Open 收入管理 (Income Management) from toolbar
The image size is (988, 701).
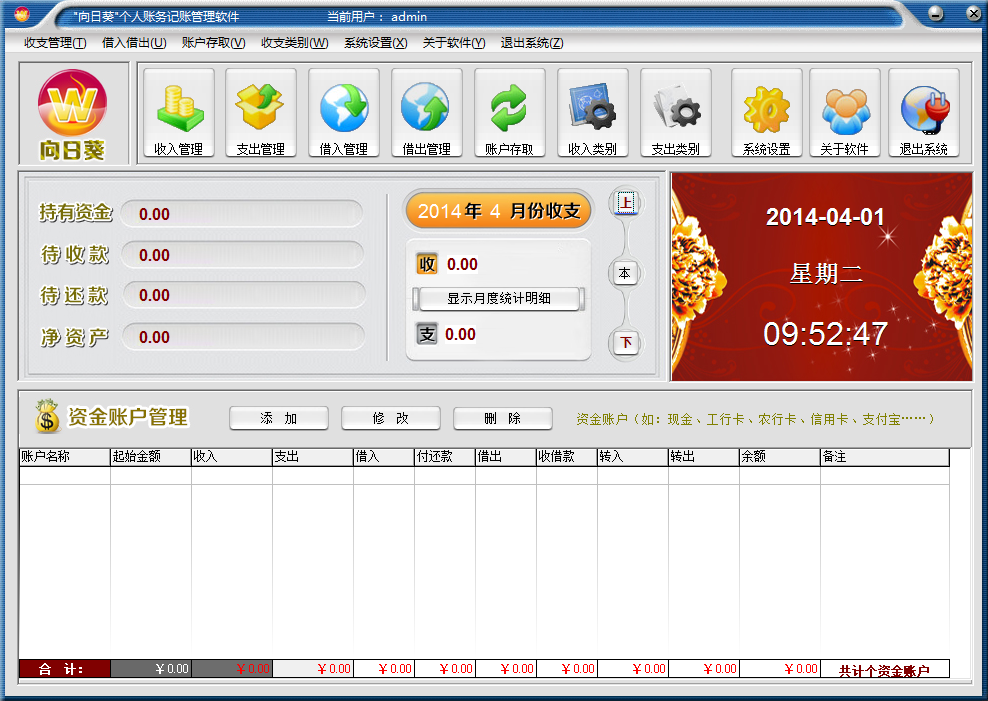tap(180, 112)
